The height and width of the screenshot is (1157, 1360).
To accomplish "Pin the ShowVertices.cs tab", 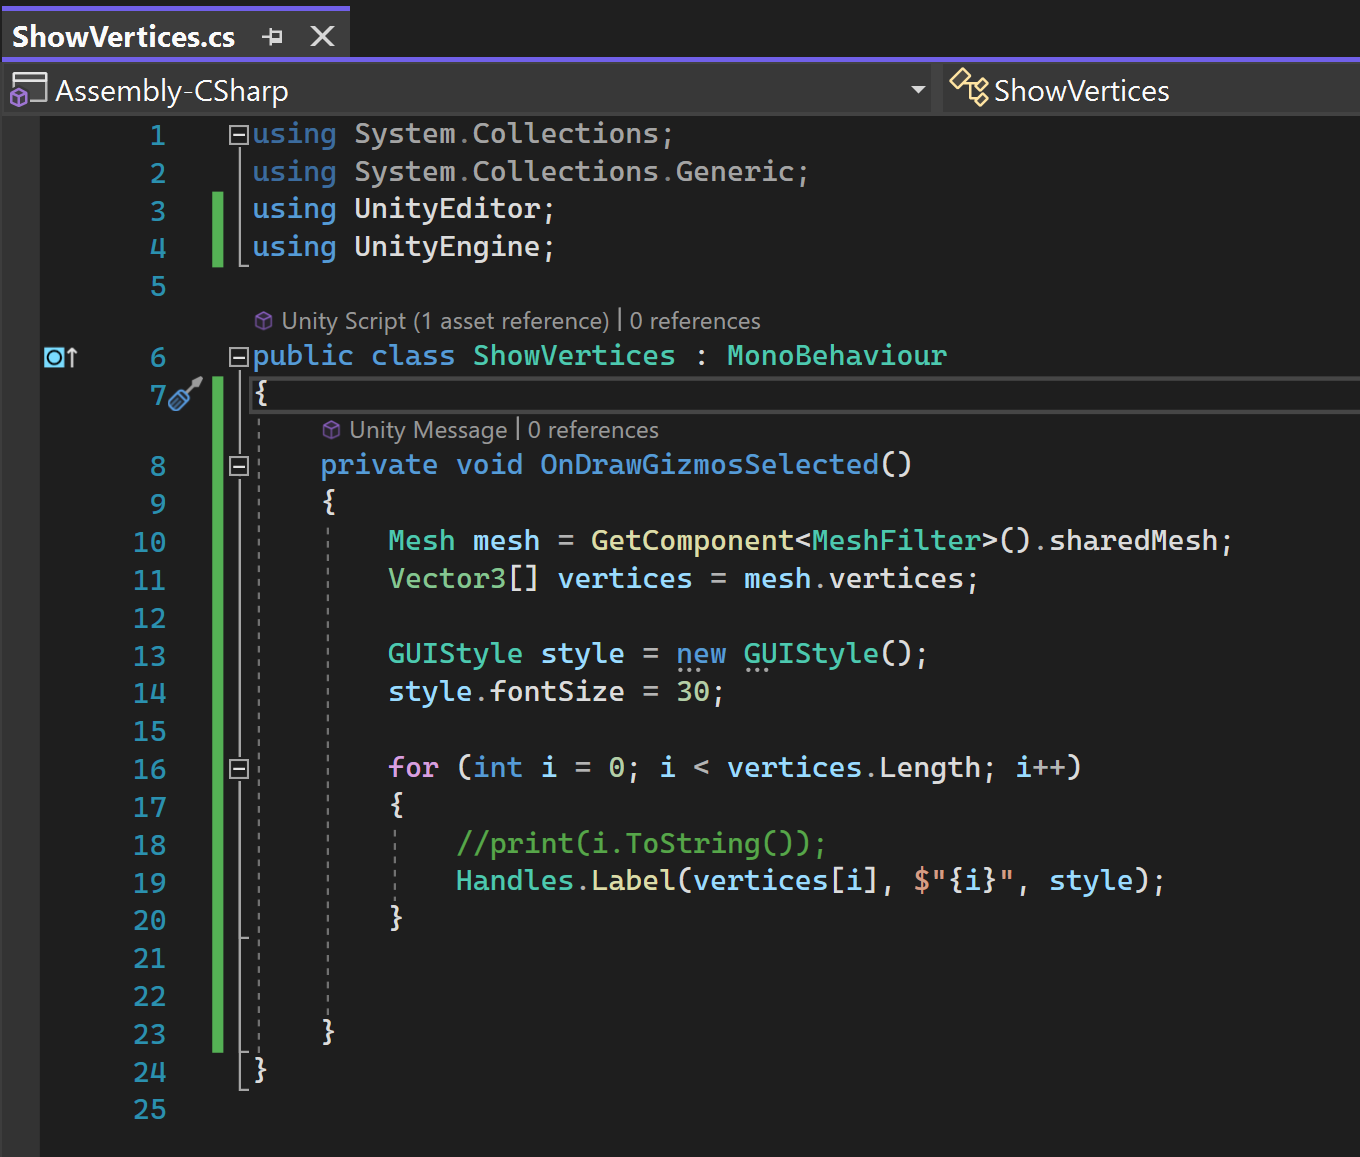I will pos(274,34).
